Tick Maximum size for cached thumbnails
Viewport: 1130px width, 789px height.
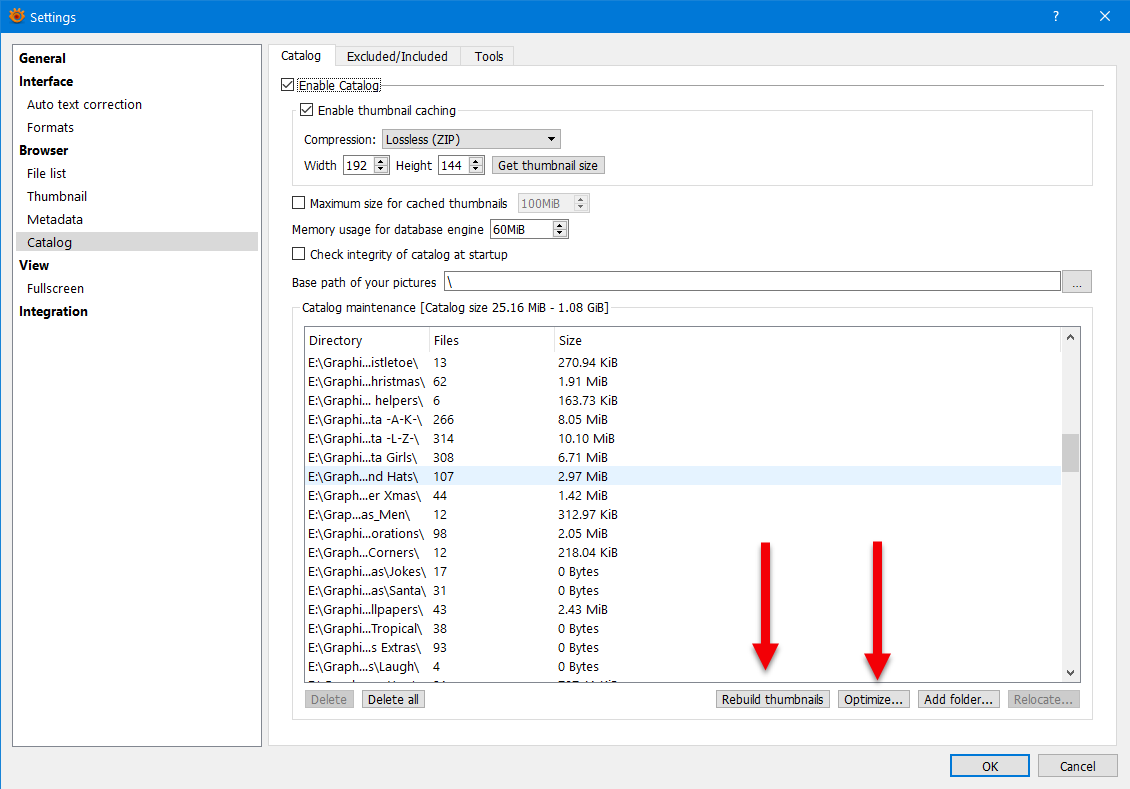(299, 204)
